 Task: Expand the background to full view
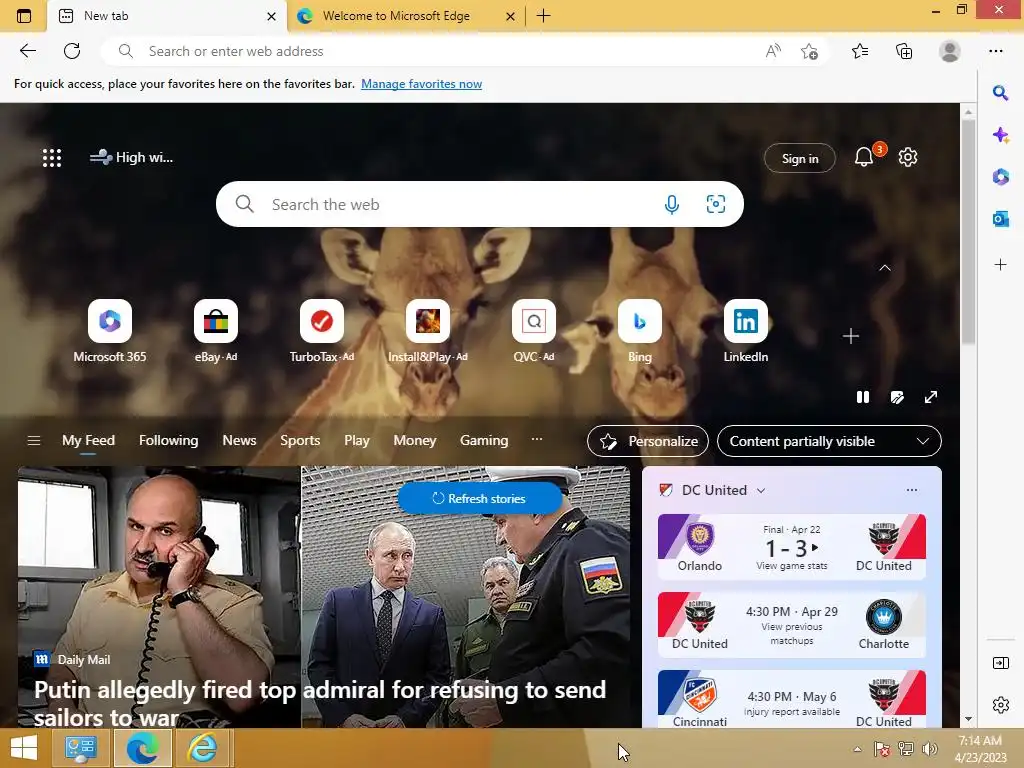tap(931, 397)
